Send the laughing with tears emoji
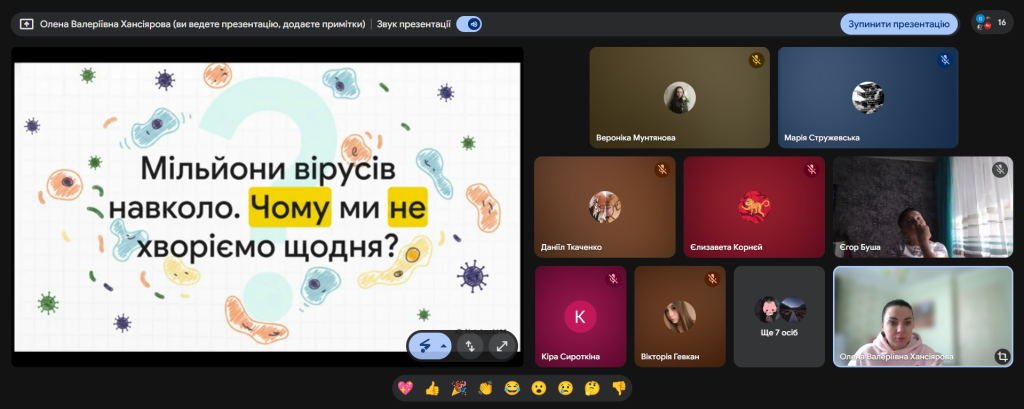This screenshot has height=409, width=1024. pos(512,387)
